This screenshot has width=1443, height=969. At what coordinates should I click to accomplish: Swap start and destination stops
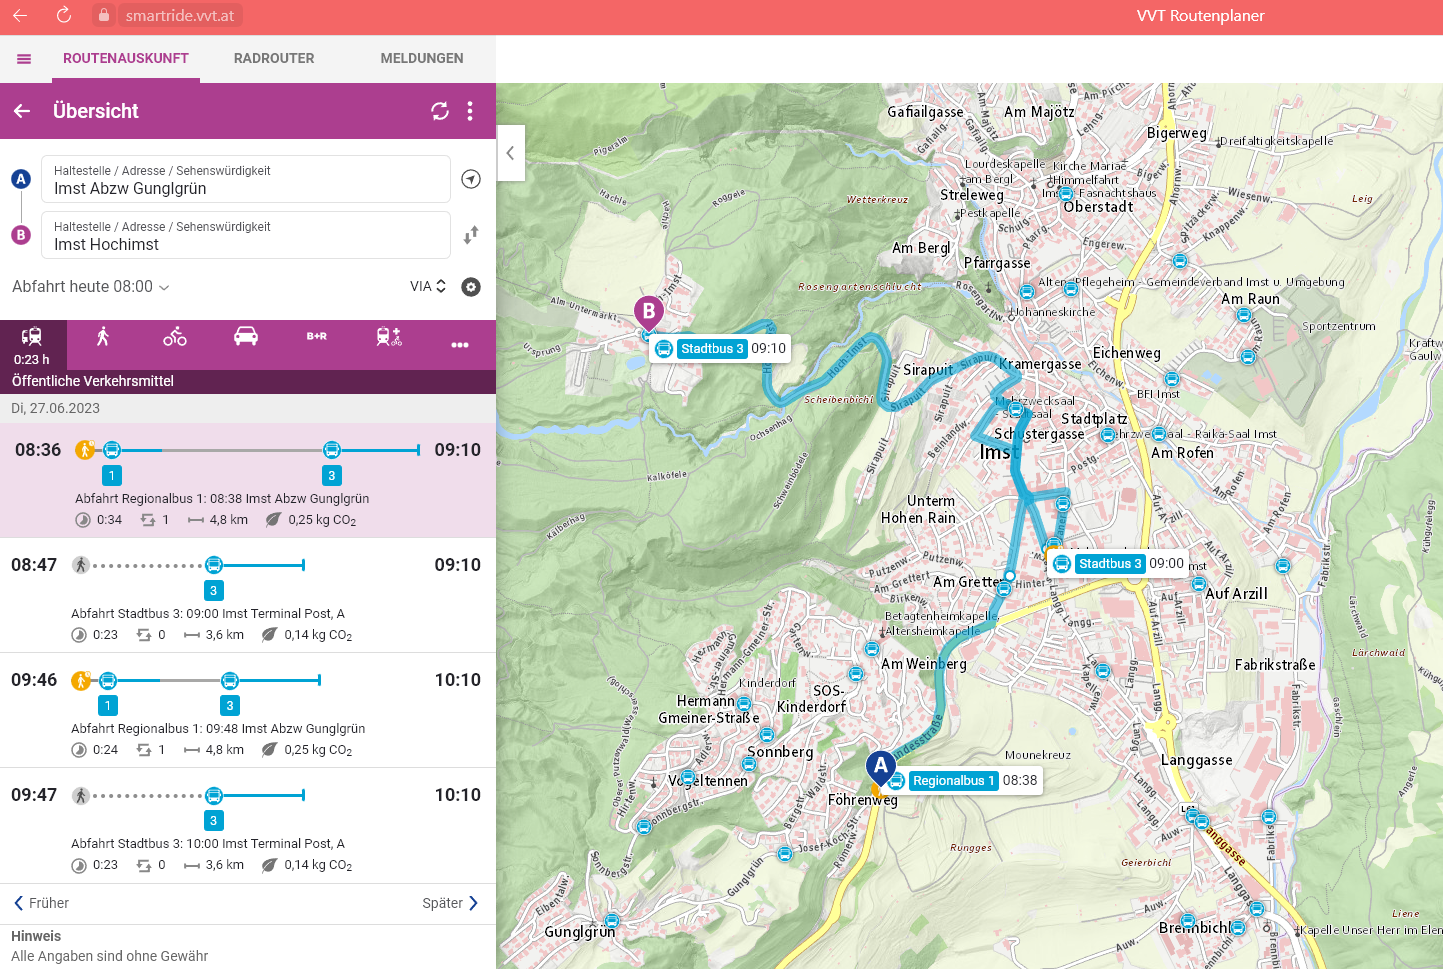click(471, 235)
